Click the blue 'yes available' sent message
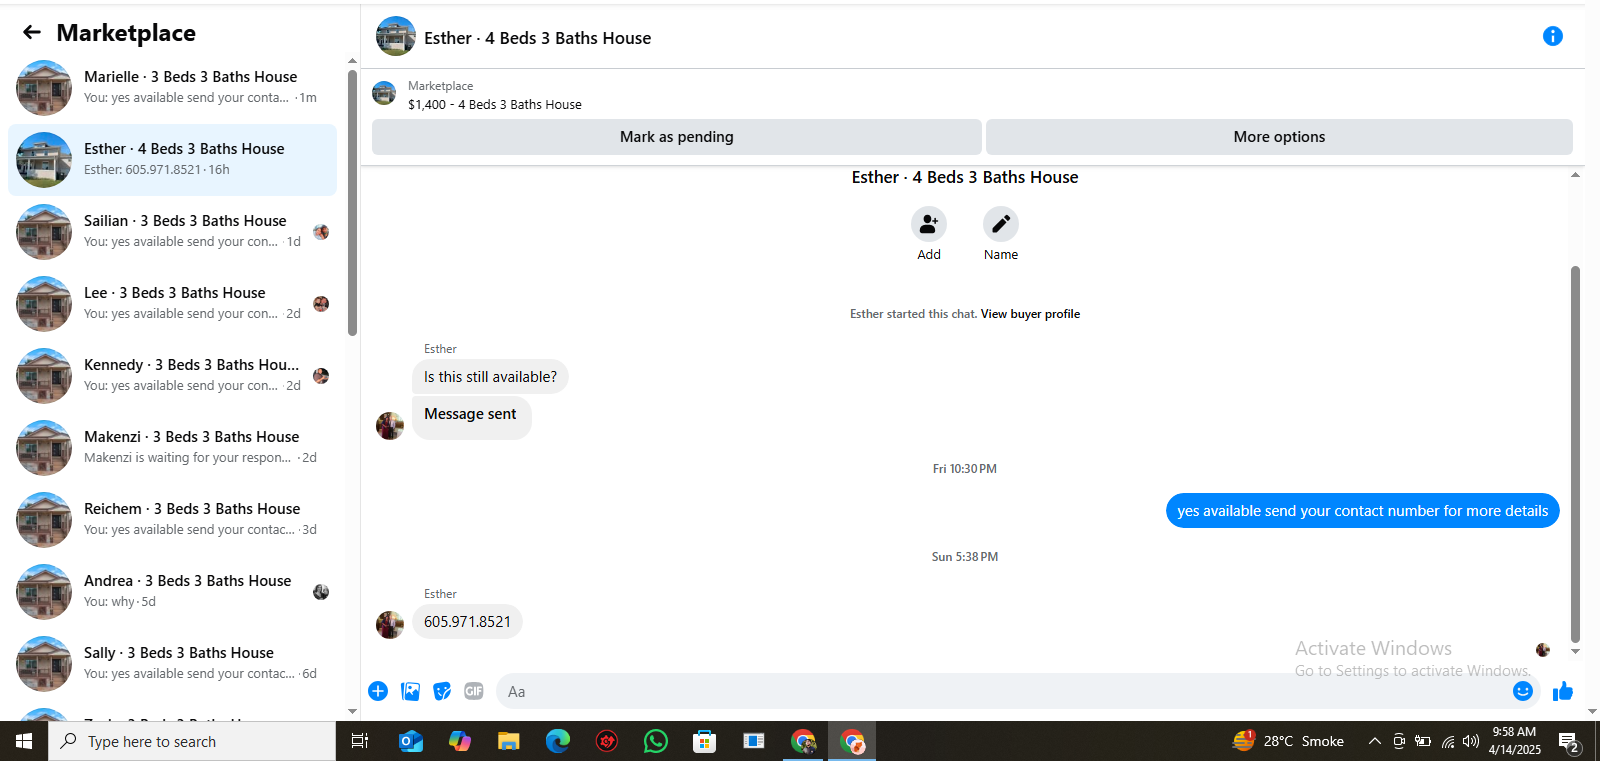The image size is (1600, 761). [x=1362, y=511]
